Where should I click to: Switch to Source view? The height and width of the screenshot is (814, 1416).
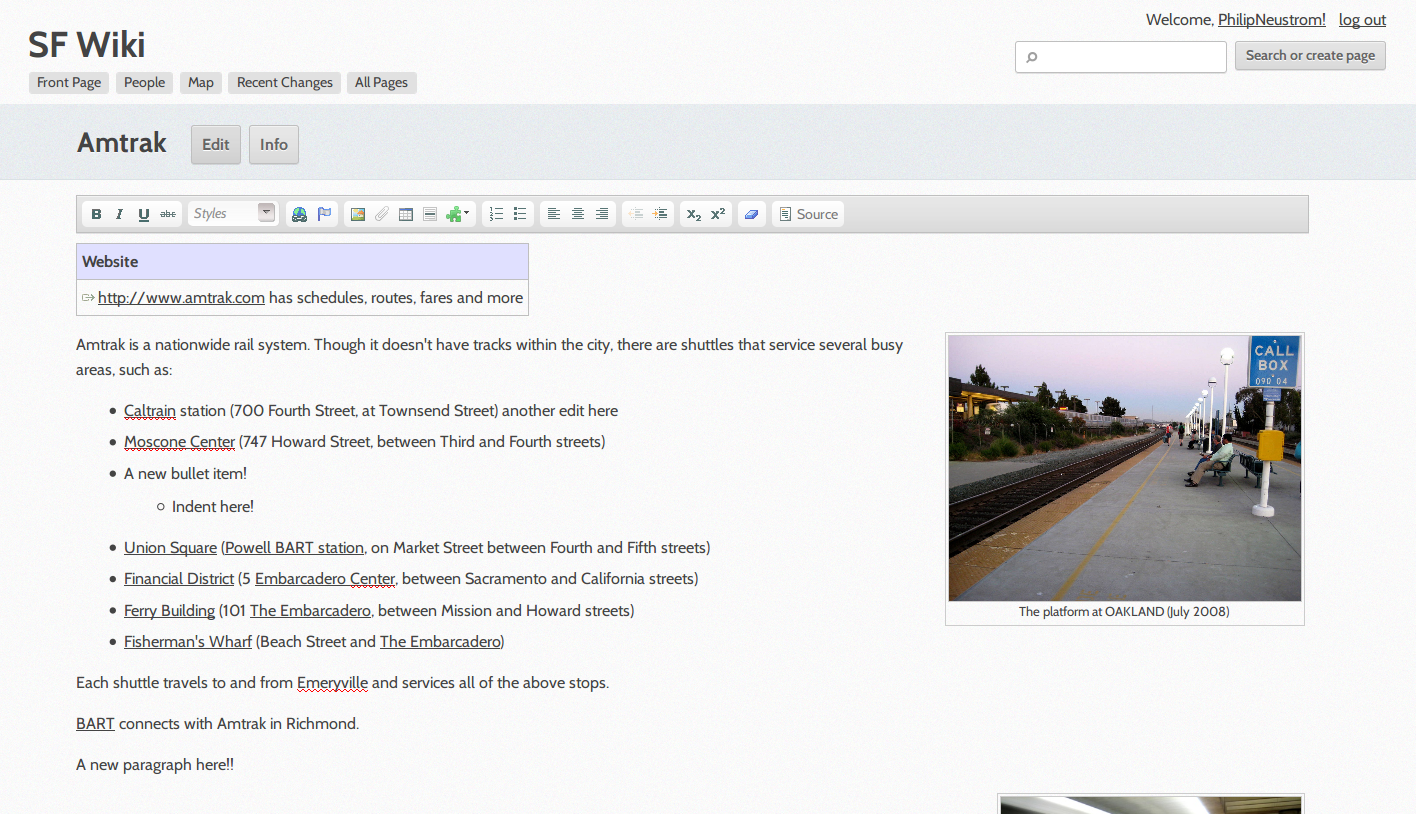click(808, 214)
